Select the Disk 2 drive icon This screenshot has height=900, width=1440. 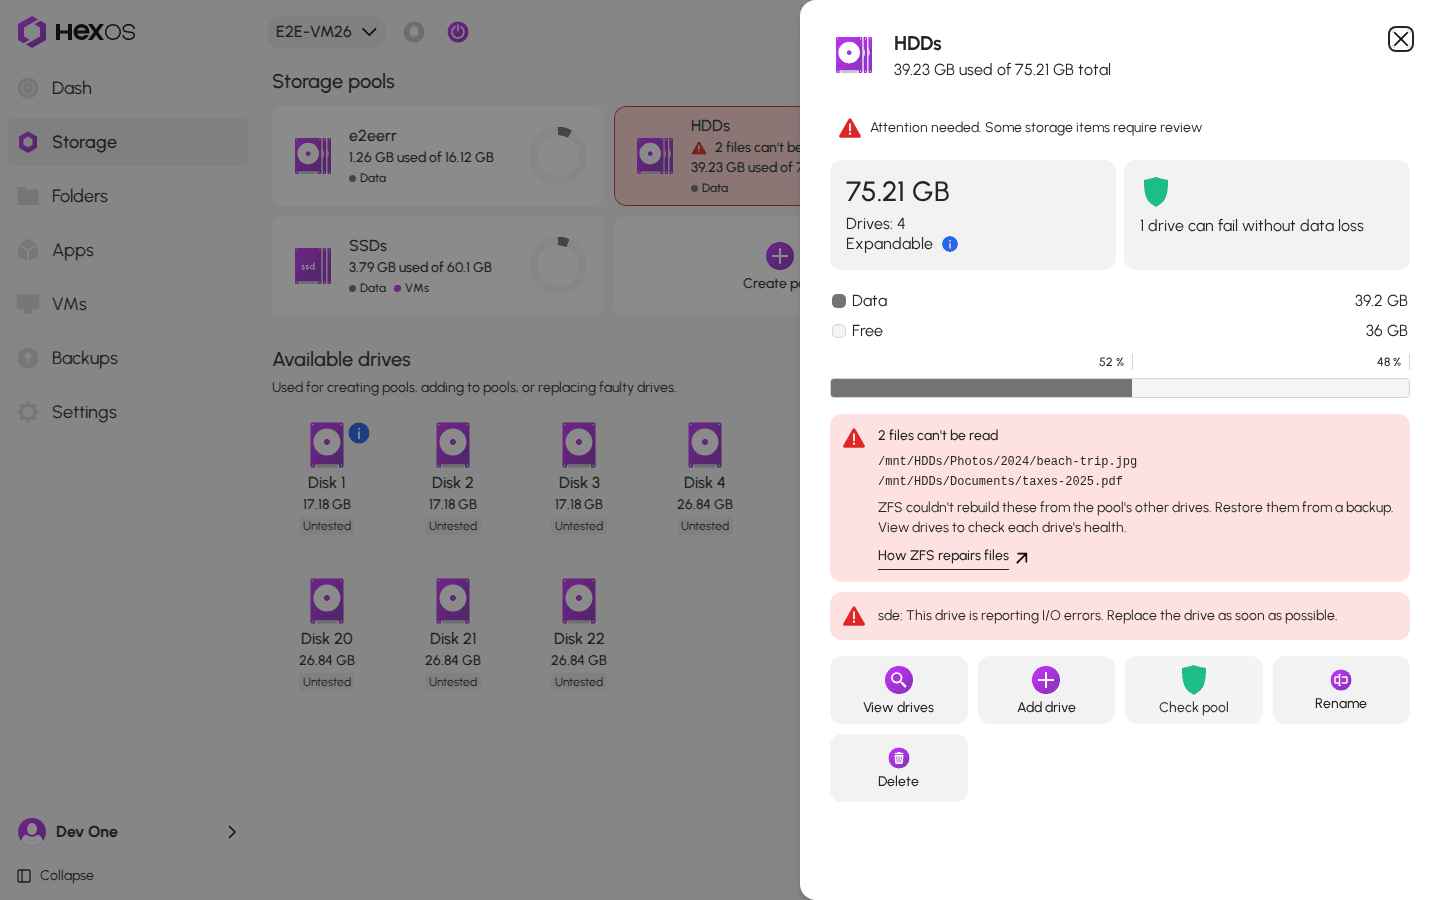453,445
